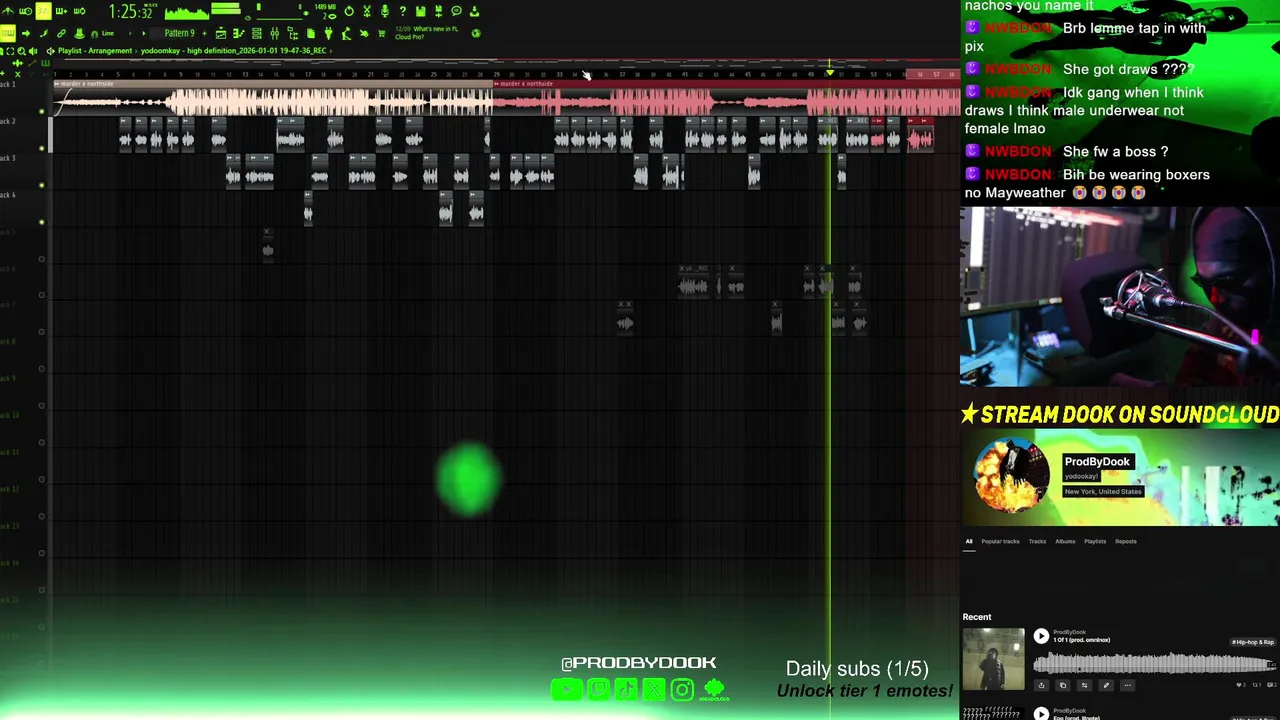Screen dimensions: 1280x720
Task: Toggle the metronome icon in top toolbar
Action: point(7,11)
